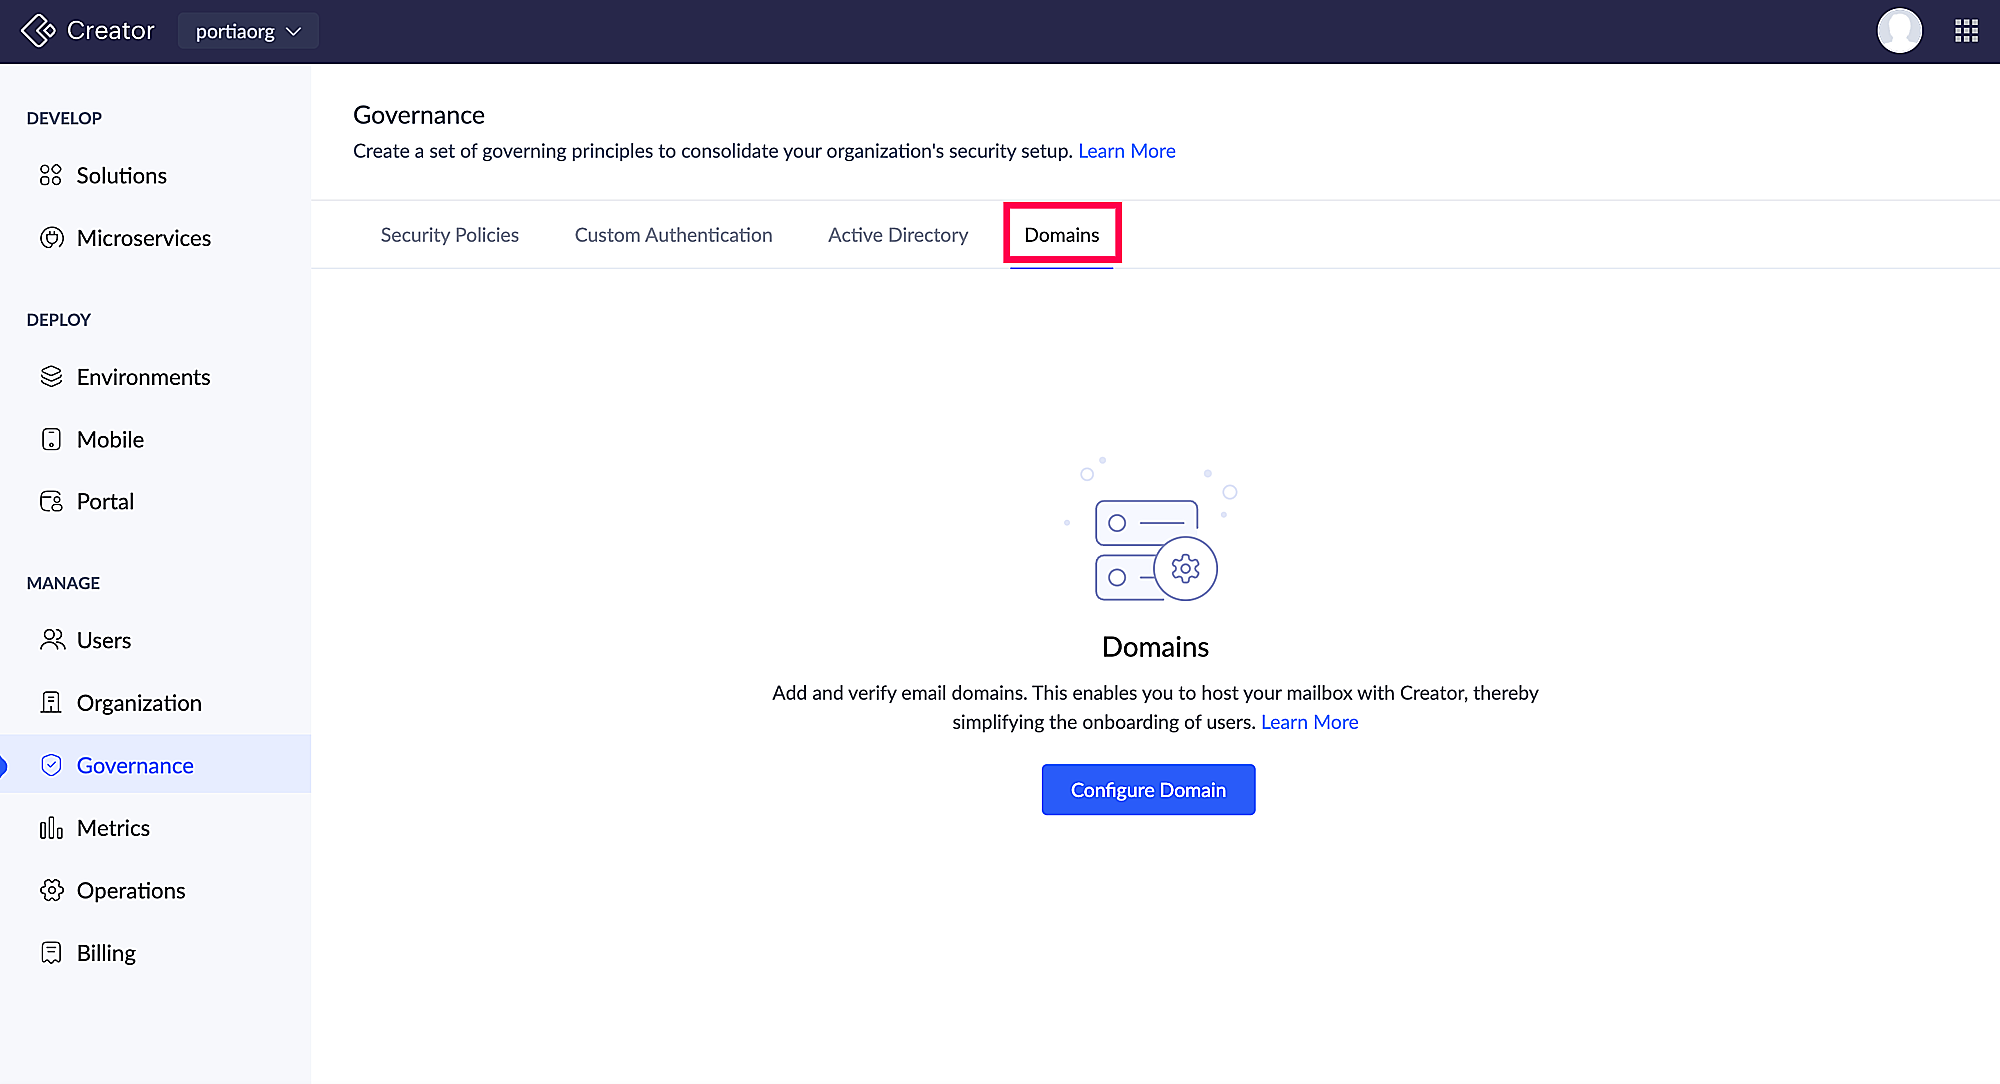Click the Operations gear icon
This screenshot has width=2000, height=1084.
pyautogui.click(x=51, y=890)
